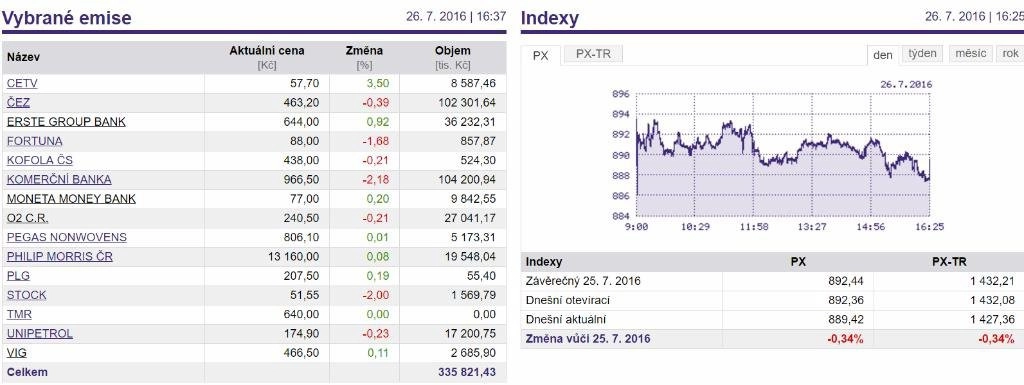Viewport: 1024px width, 385px height.
Task: Open the FORTUNA stock link
Action: coord(35,141)
